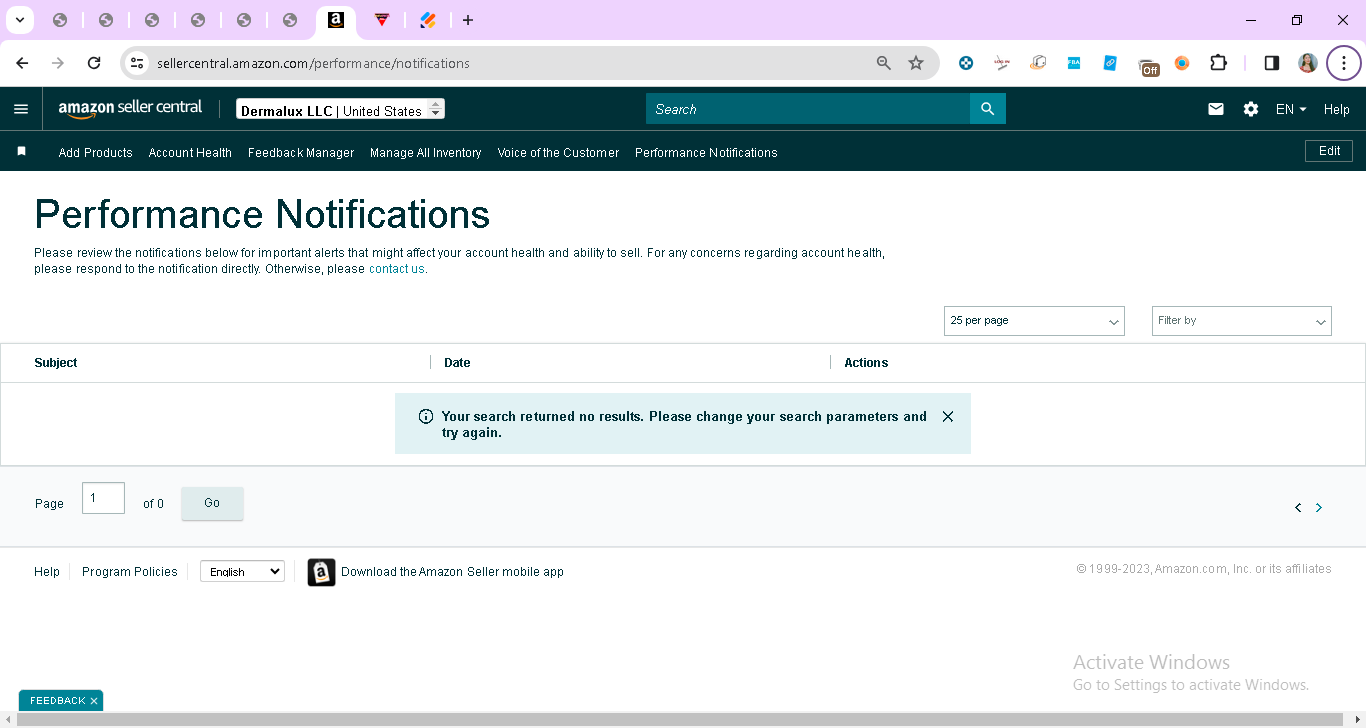Click in the Seller Central search field
Image resolution: width=1366 pixels, height=728 pixels.
click(808, 109)
